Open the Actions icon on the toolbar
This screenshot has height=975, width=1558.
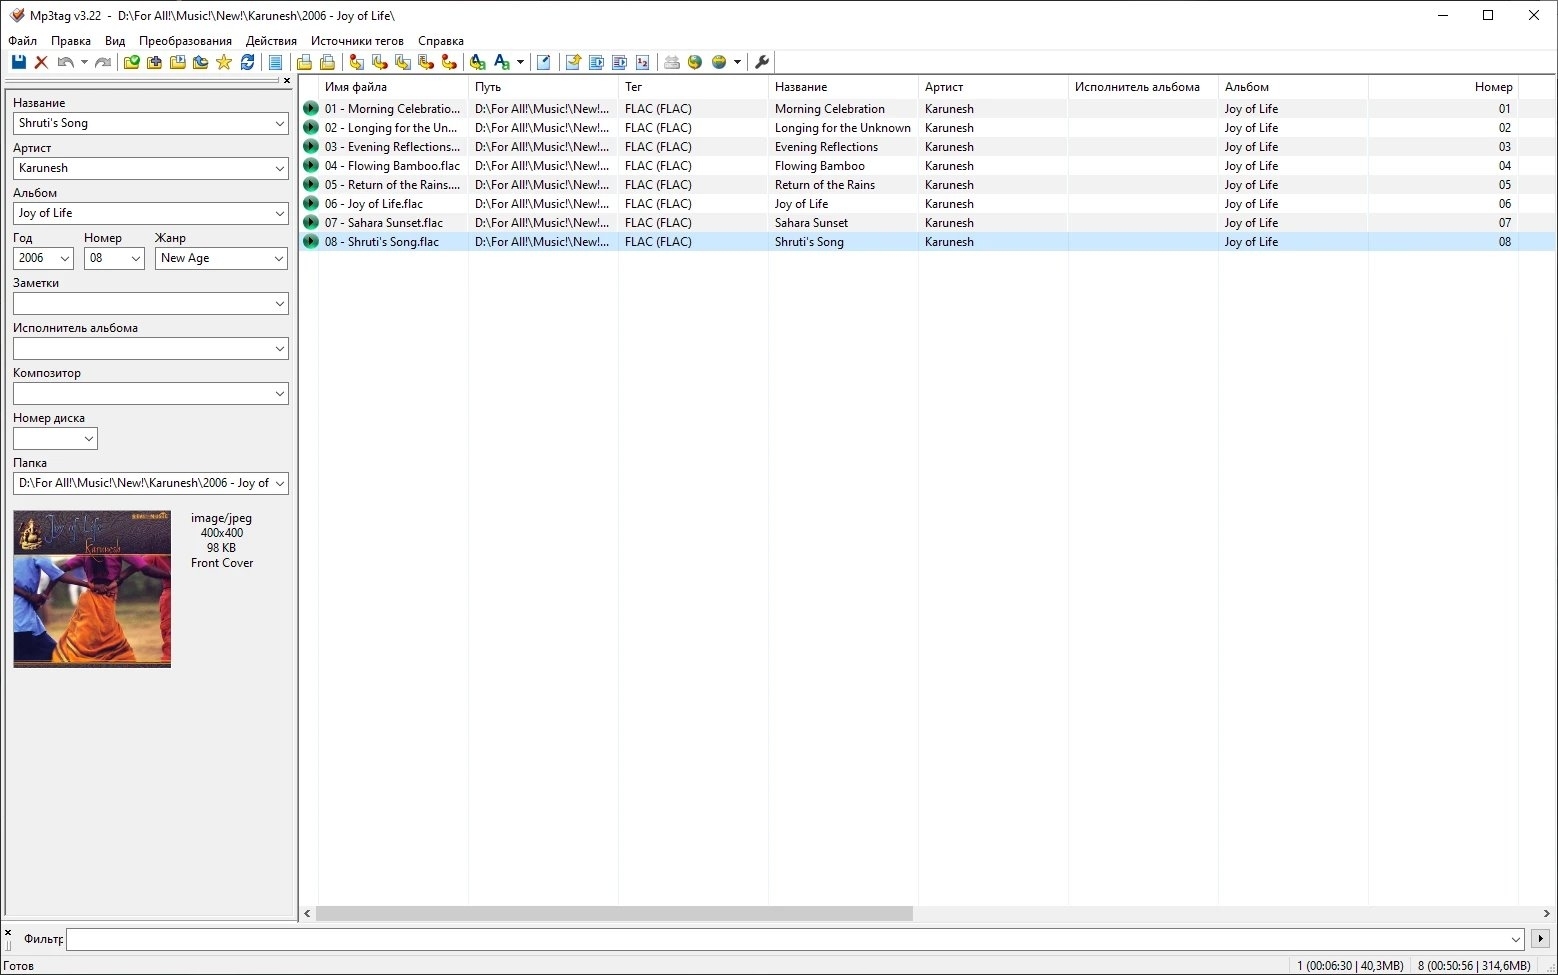[x=478, y=62]
